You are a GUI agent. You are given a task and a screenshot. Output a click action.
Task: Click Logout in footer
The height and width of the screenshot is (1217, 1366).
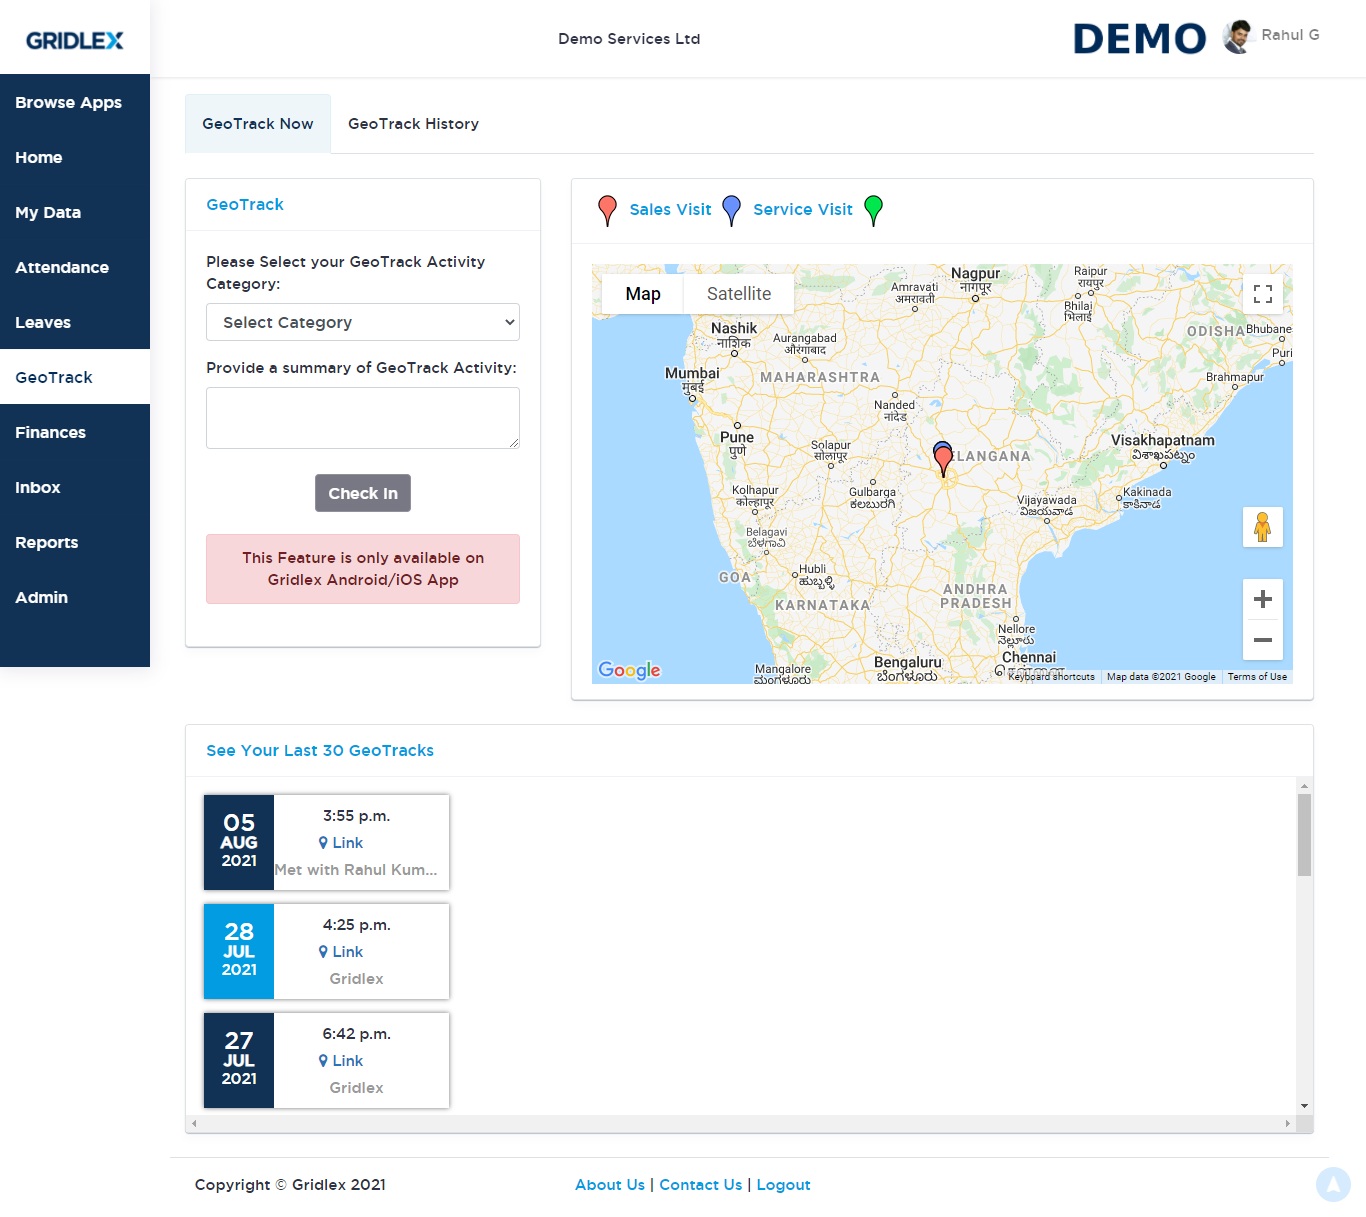(x=783, y=1185)
